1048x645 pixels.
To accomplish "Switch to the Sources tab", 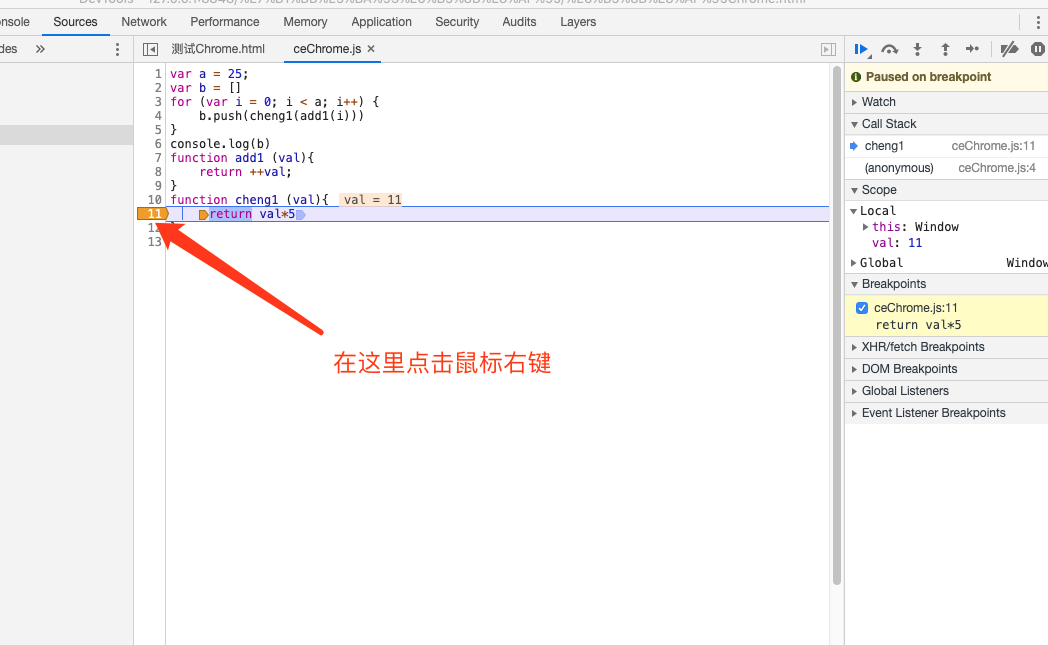I will pyautogui.click(x=76, y=22).
